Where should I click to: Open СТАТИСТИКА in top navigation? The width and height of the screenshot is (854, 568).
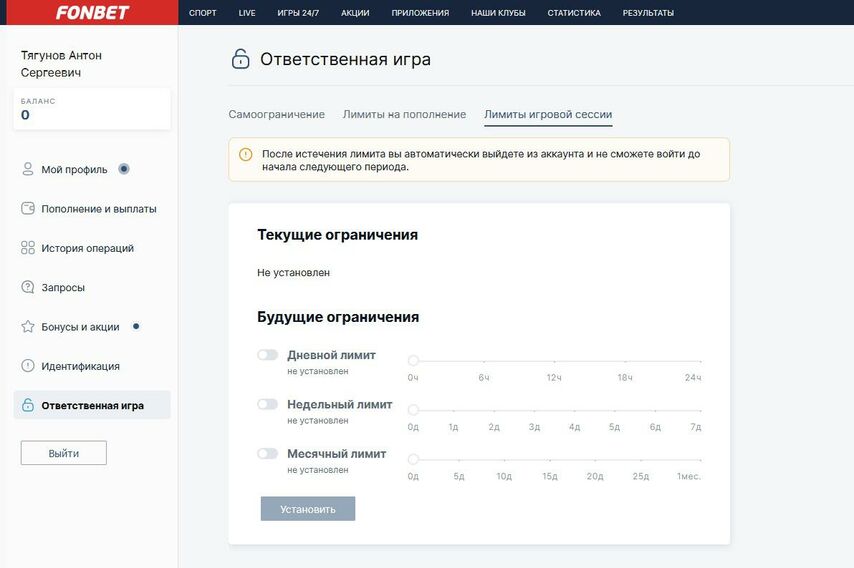[x=574, y=13]
